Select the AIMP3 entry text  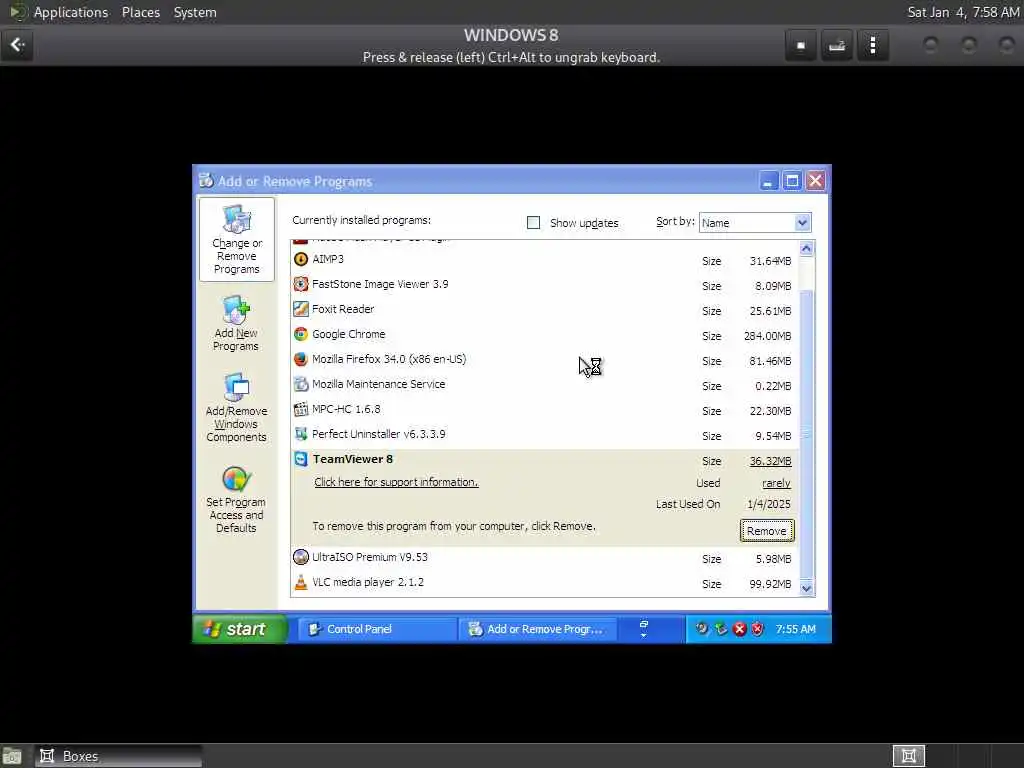pyautogui.click(x=328, y=259)
